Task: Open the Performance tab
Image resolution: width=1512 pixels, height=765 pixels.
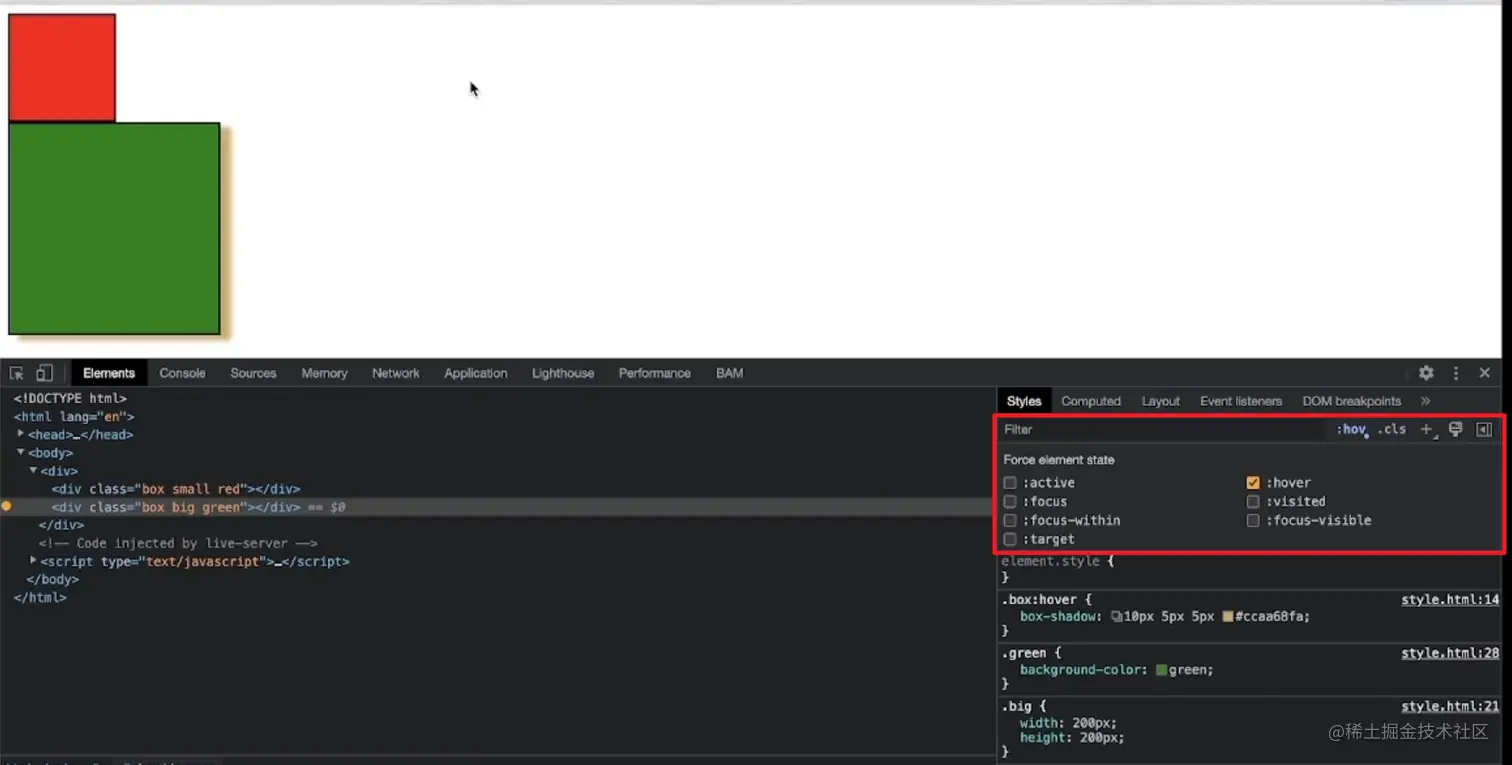Action: pyautogui.click(x=655, y=373)
